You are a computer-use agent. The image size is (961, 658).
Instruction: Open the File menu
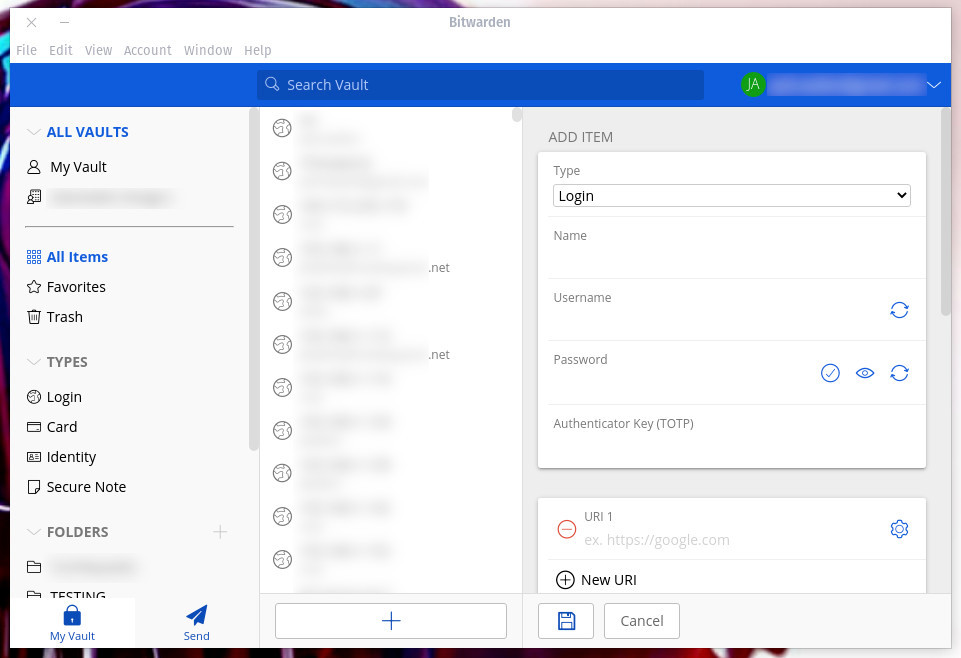(x=26, y=50)
